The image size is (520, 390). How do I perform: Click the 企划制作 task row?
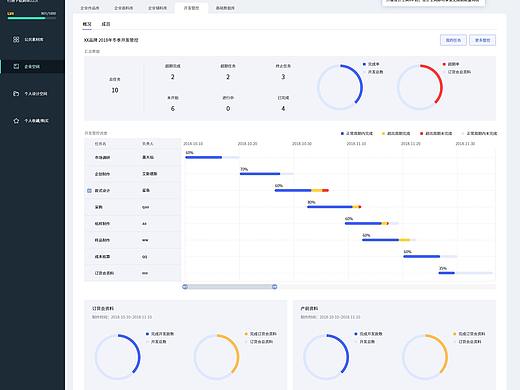[x=133, y=174]
